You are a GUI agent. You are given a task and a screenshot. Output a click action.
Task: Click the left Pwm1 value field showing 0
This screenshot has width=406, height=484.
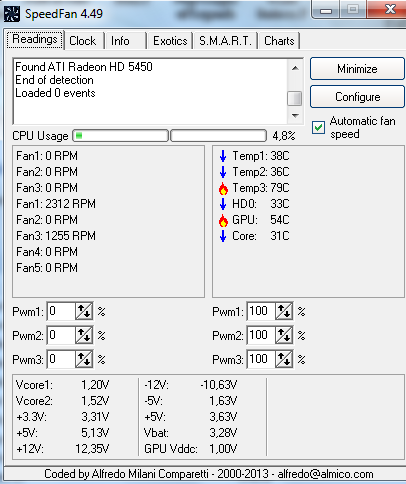(61, 311)
